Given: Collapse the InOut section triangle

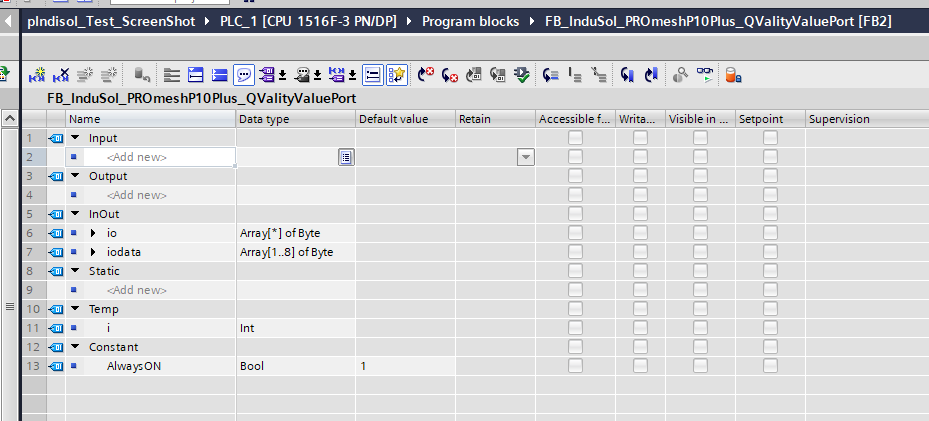Looking at the screenshot, I should click(75, 214).
